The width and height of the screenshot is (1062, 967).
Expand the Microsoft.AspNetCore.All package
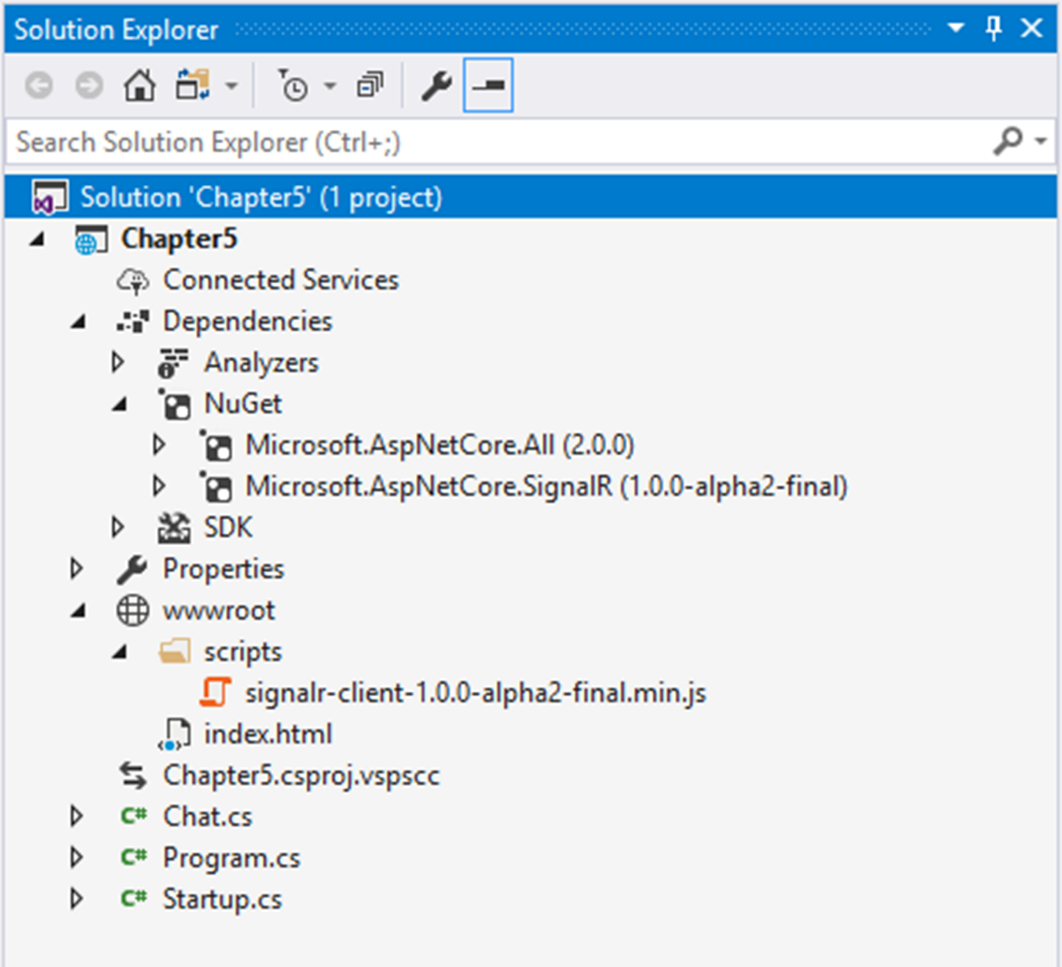click(159, 445)
